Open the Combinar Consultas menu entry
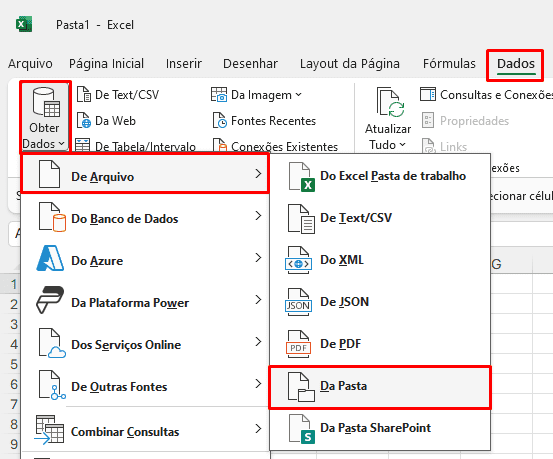Image resolution: width=553 pixels, height=459 pixels. (x=145, y=430)
